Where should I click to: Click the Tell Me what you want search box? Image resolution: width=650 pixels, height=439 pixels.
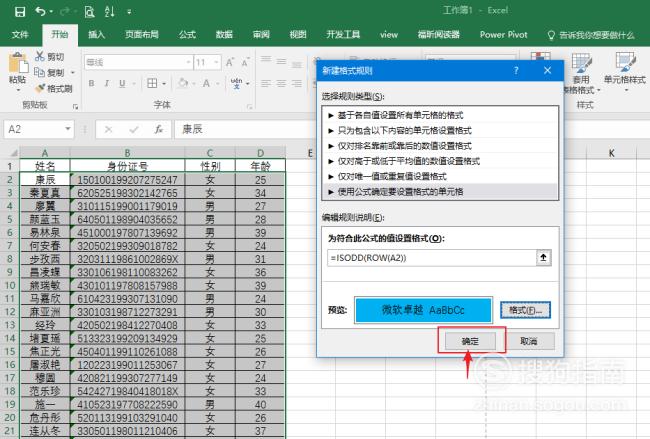[592, 35]
